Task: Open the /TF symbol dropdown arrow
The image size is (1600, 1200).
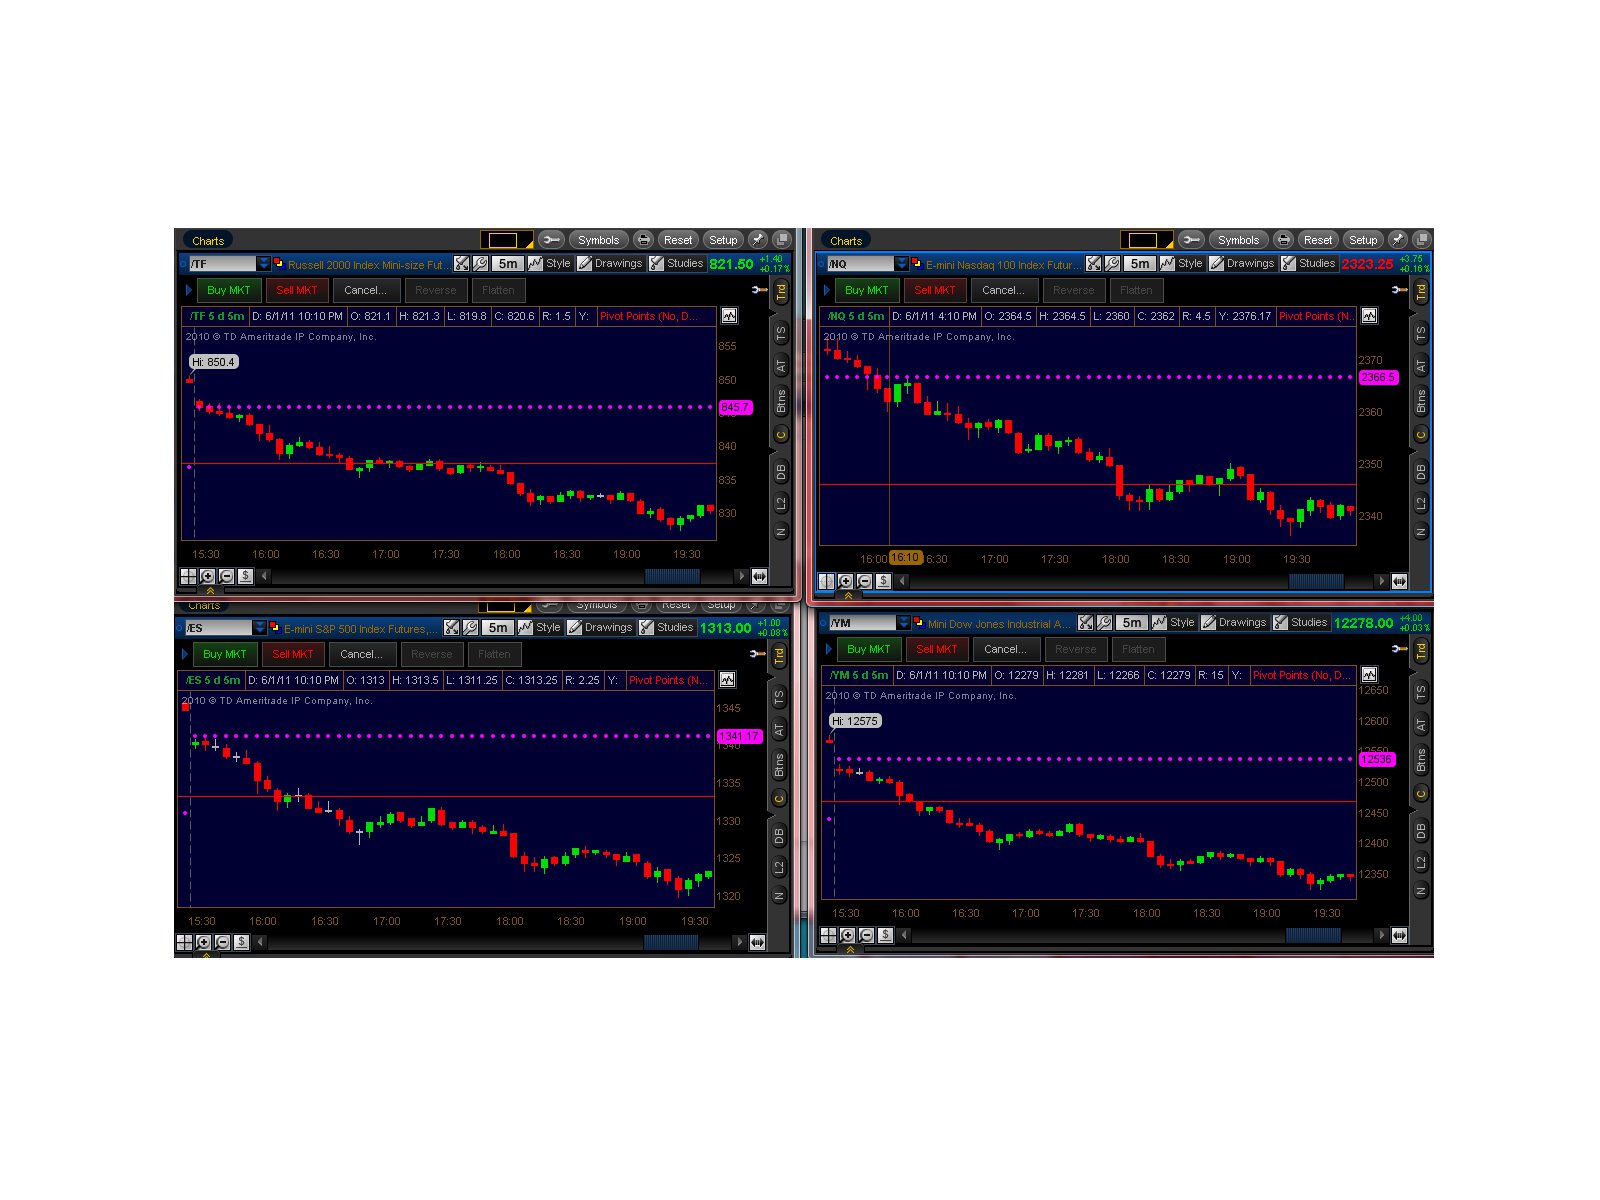Action: 263,264
